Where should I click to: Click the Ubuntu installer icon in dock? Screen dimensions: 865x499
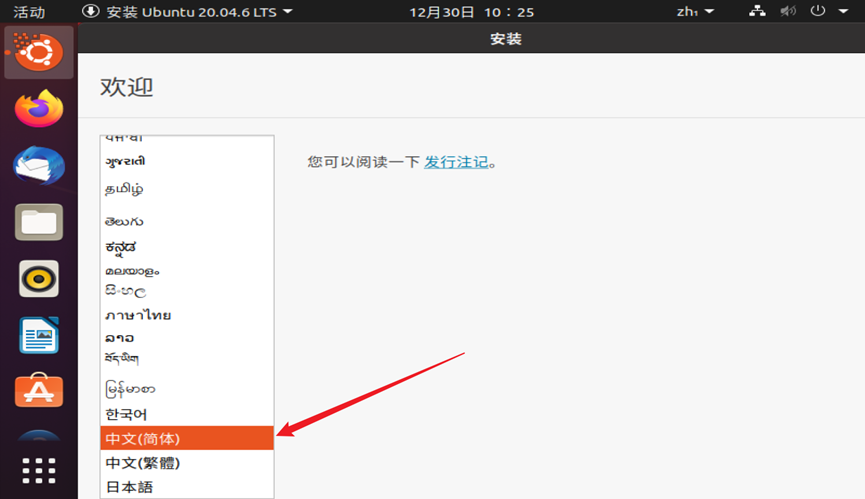(39, 52)
